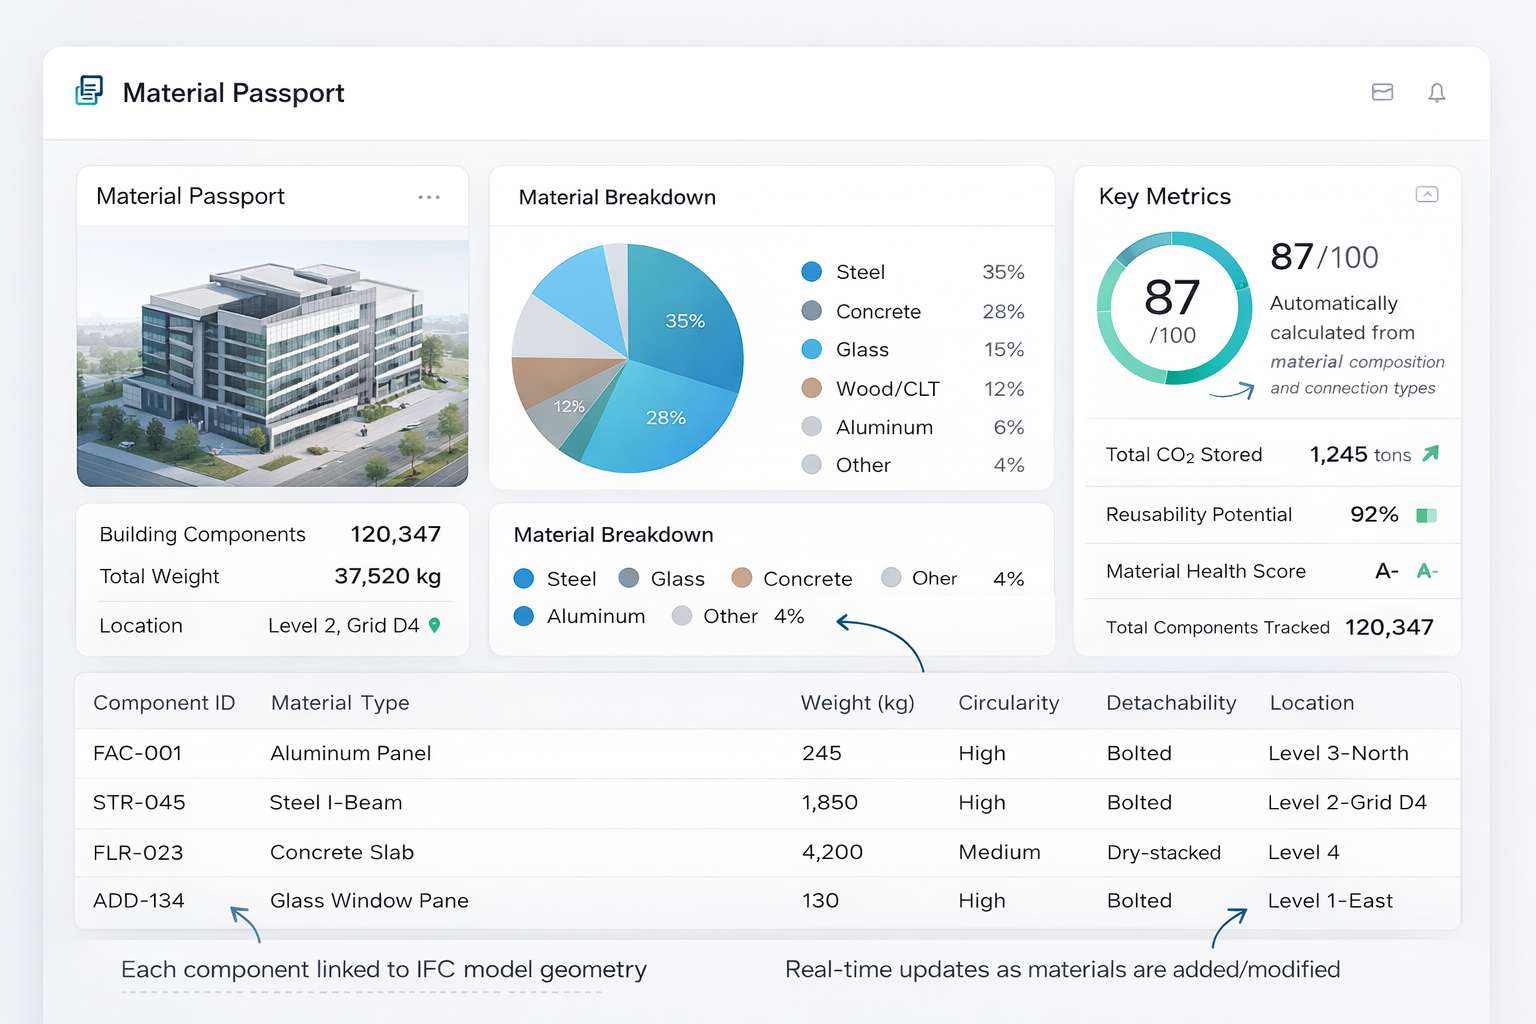
Task: Toggle the Wood/CLT legend color dot
Action: pyautogui.click(x=812, y=388)
